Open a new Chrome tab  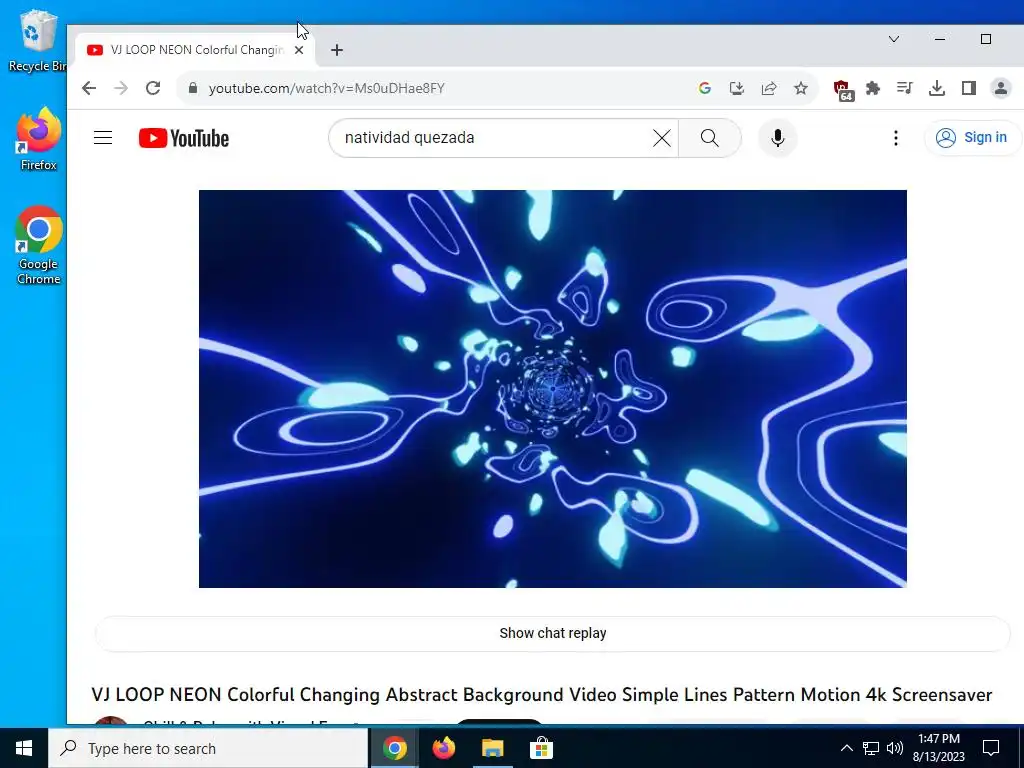tap(337, 50)
